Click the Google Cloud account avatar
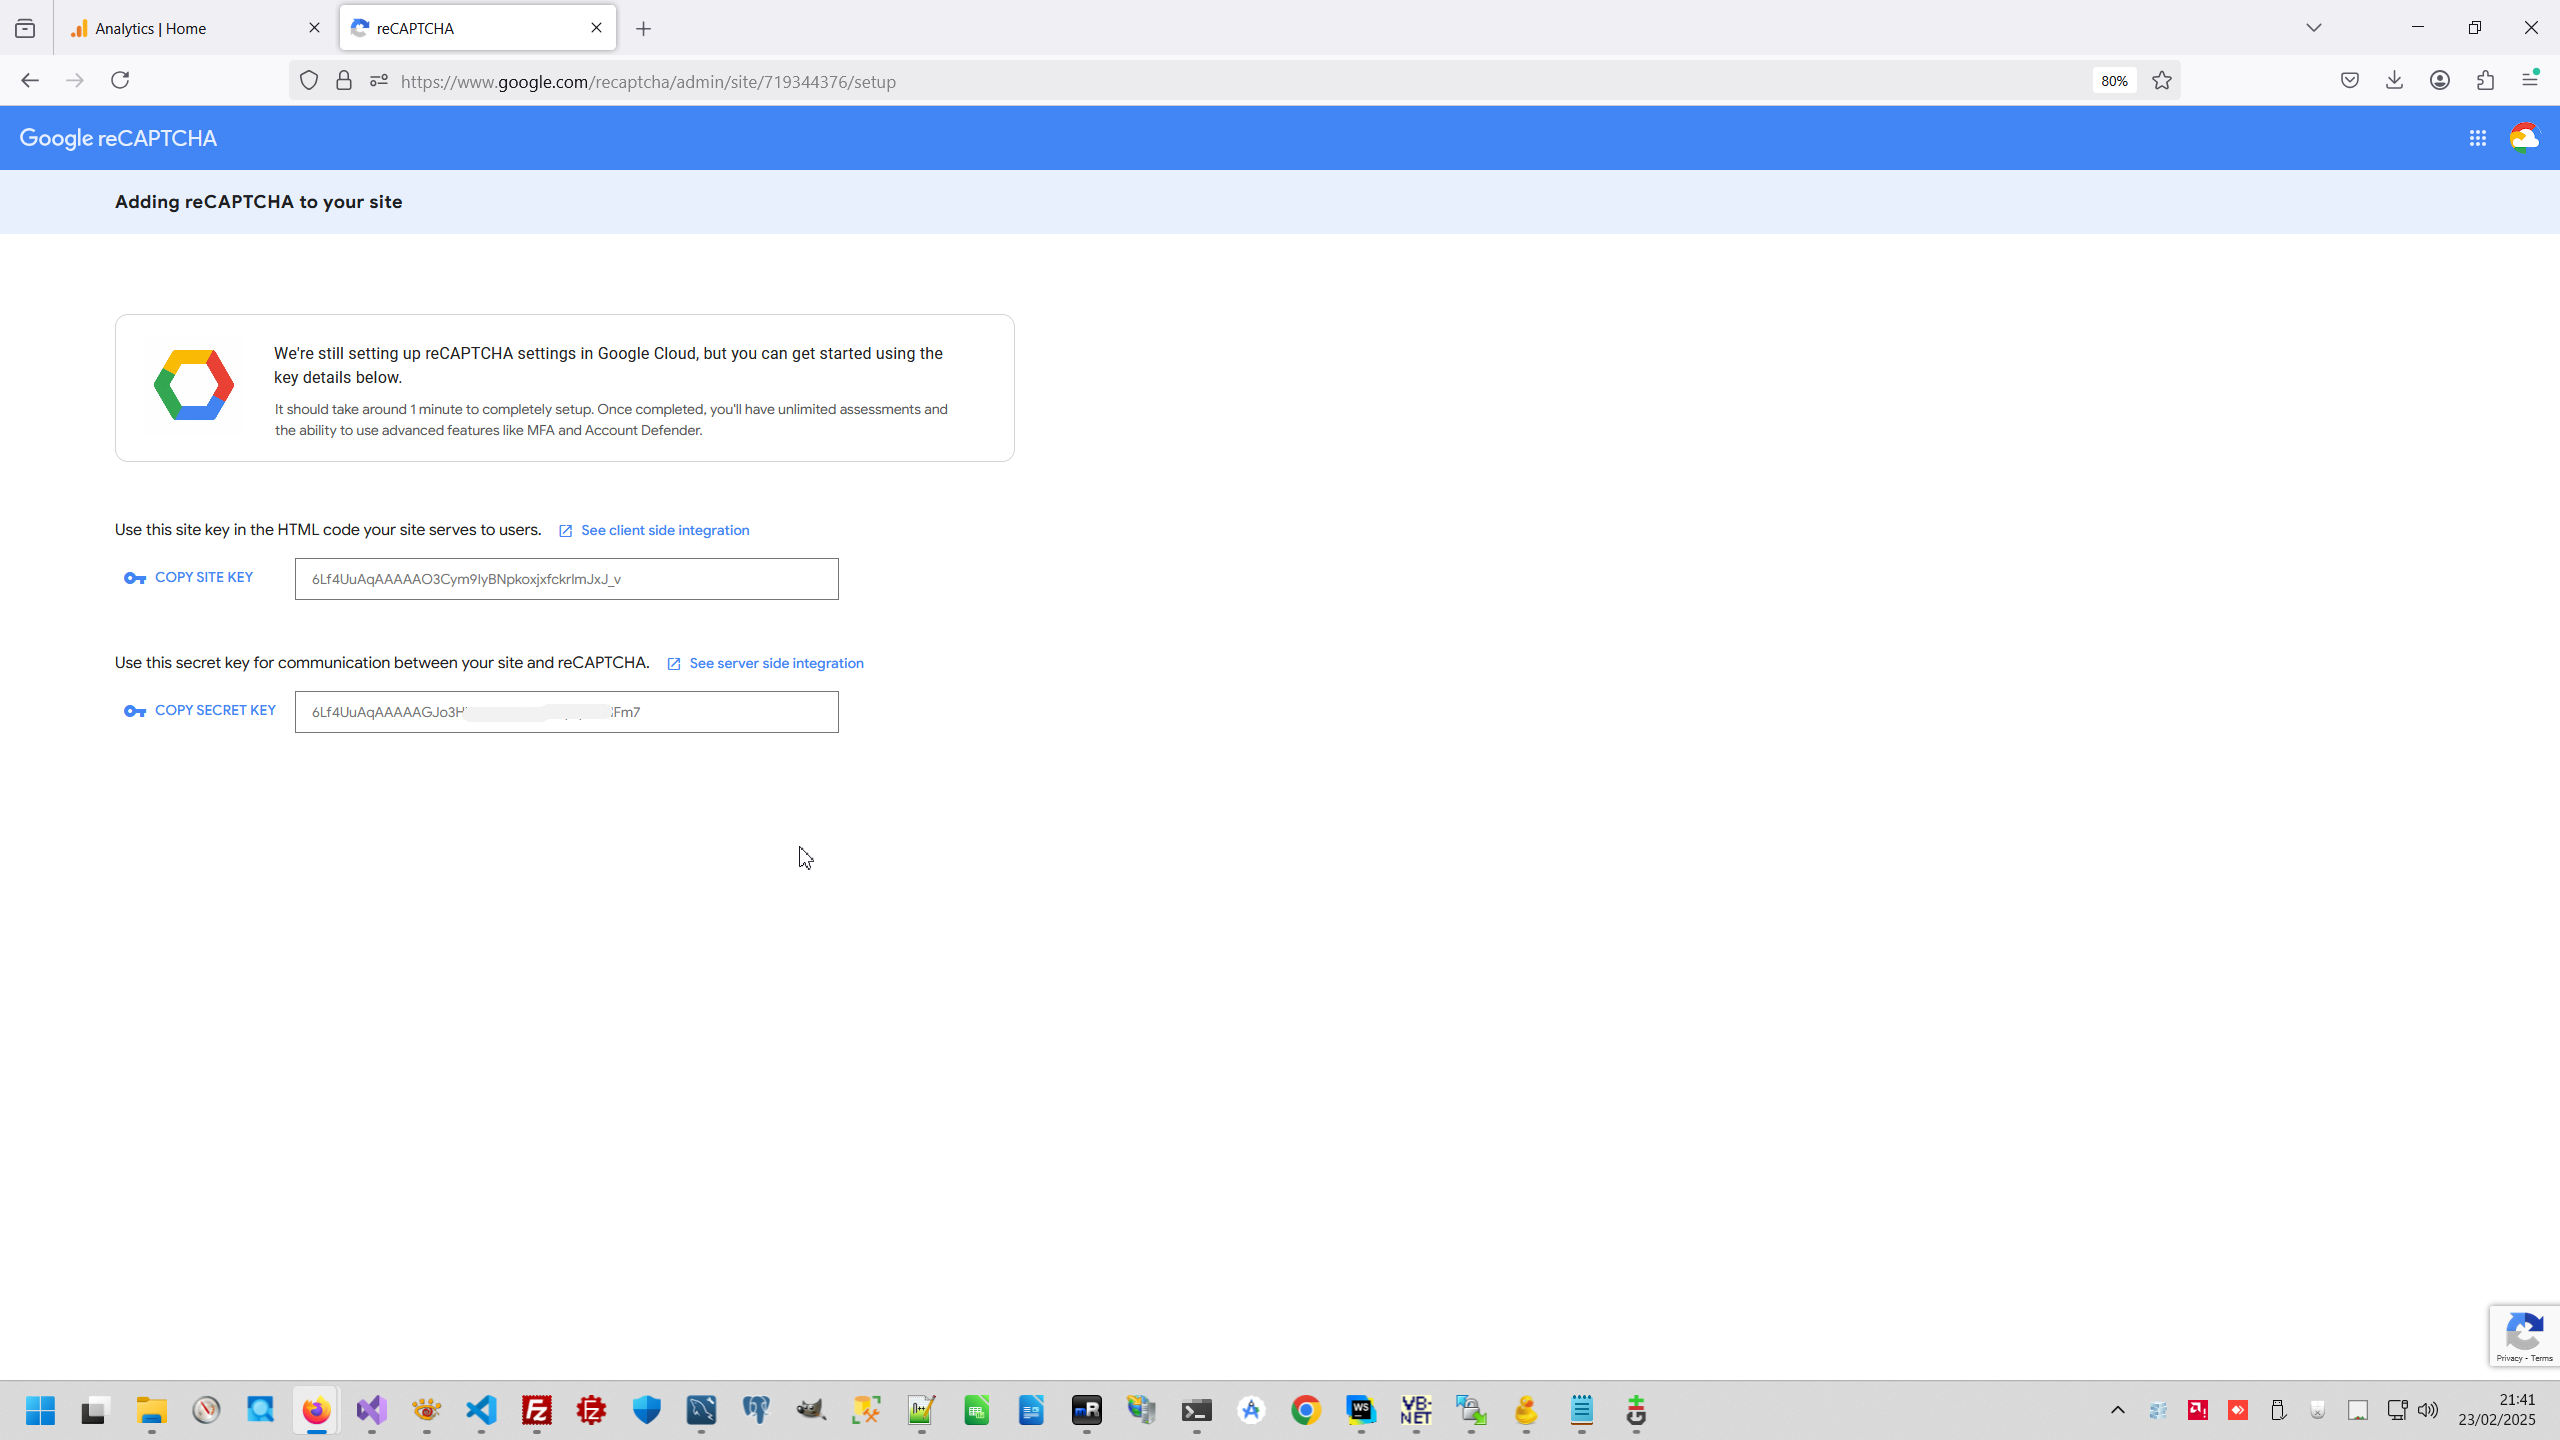This screenshot has width=2560, height=1440. pos(2524,138)
